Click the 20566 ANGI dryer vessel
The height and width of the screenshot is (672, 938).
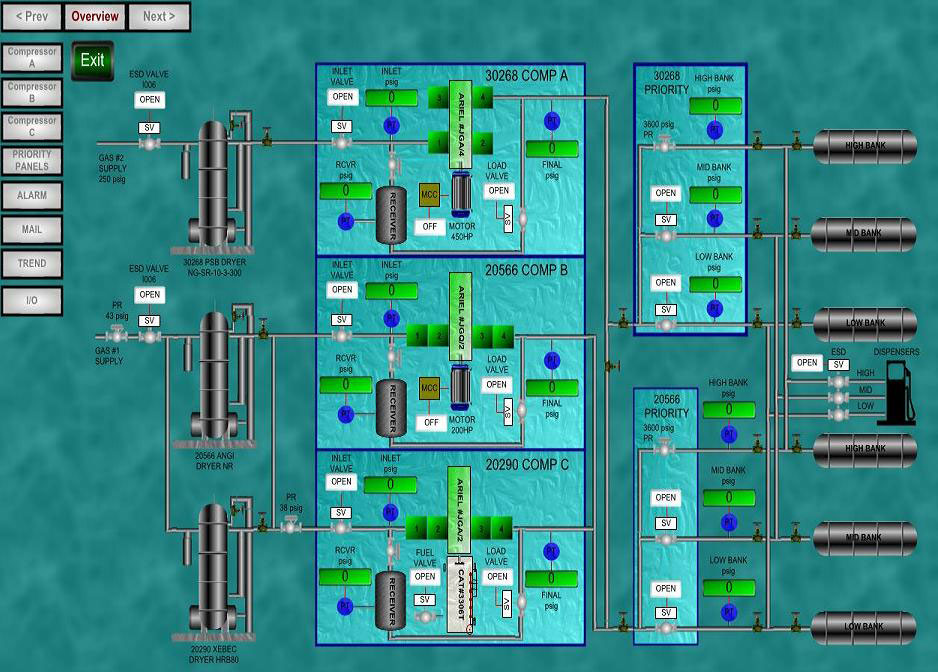212,375
